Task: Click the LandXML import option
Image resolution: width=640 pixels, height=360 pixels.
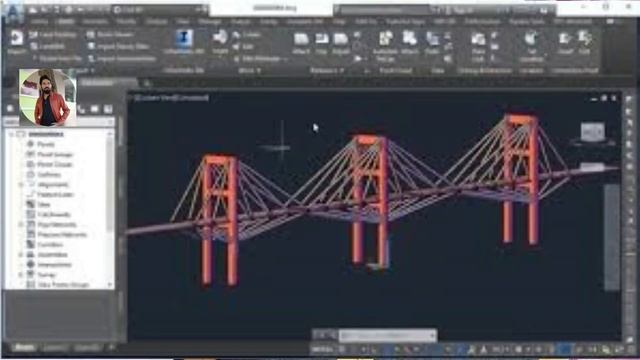Action: click(47, 47)
